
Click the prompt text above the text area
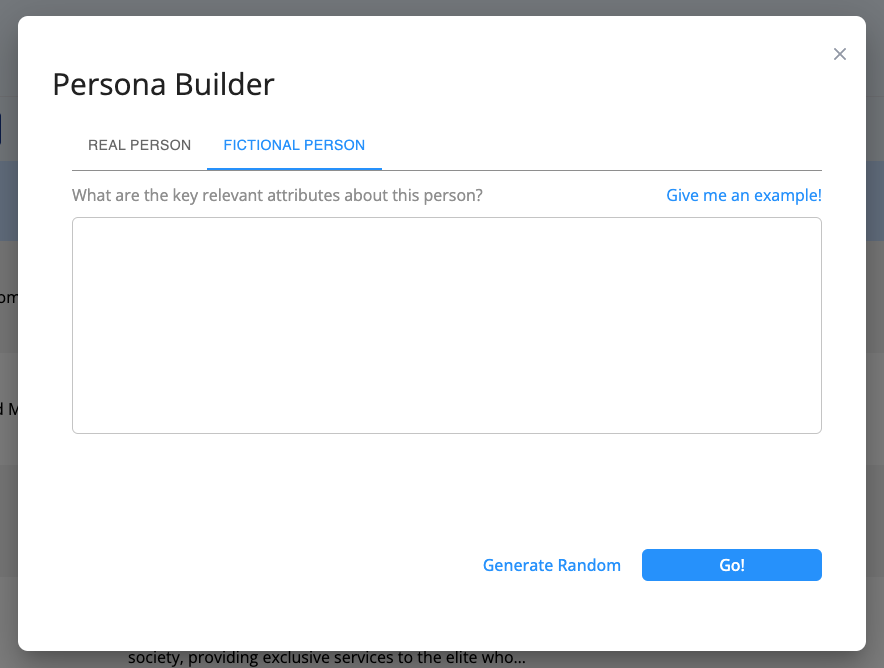click(x=277, y=195)
